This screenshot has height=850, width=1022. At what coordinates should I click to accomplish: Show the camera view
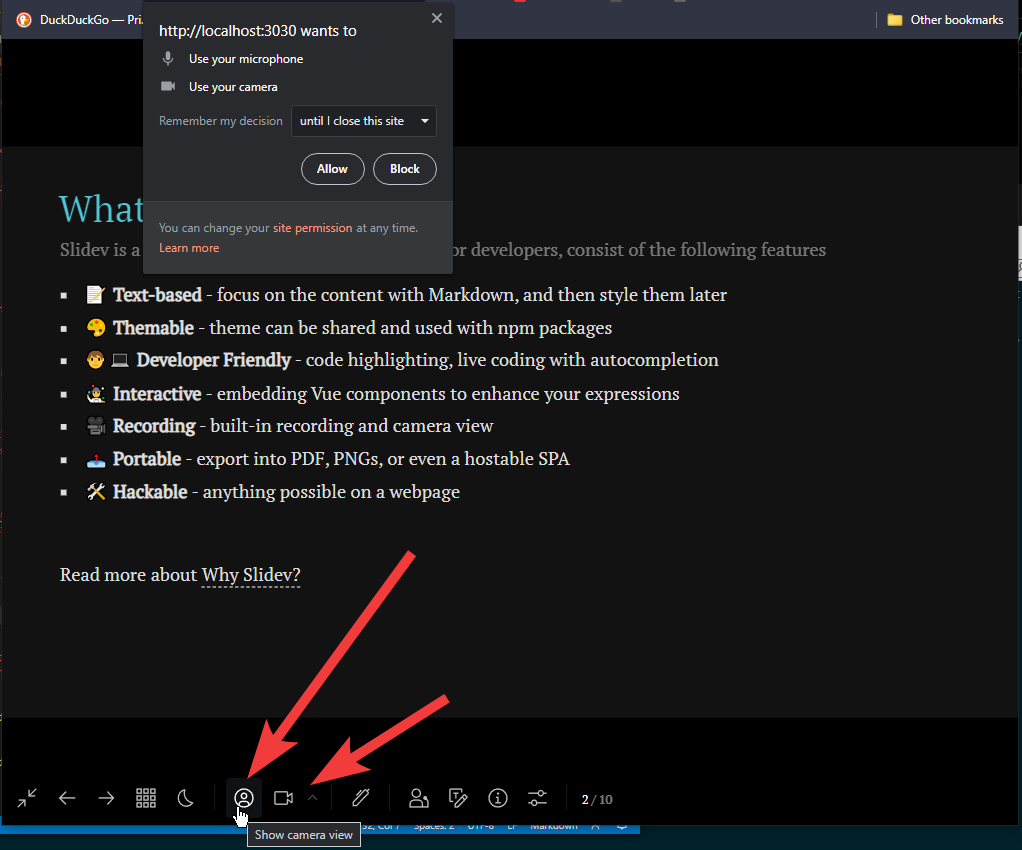(244, 798)
